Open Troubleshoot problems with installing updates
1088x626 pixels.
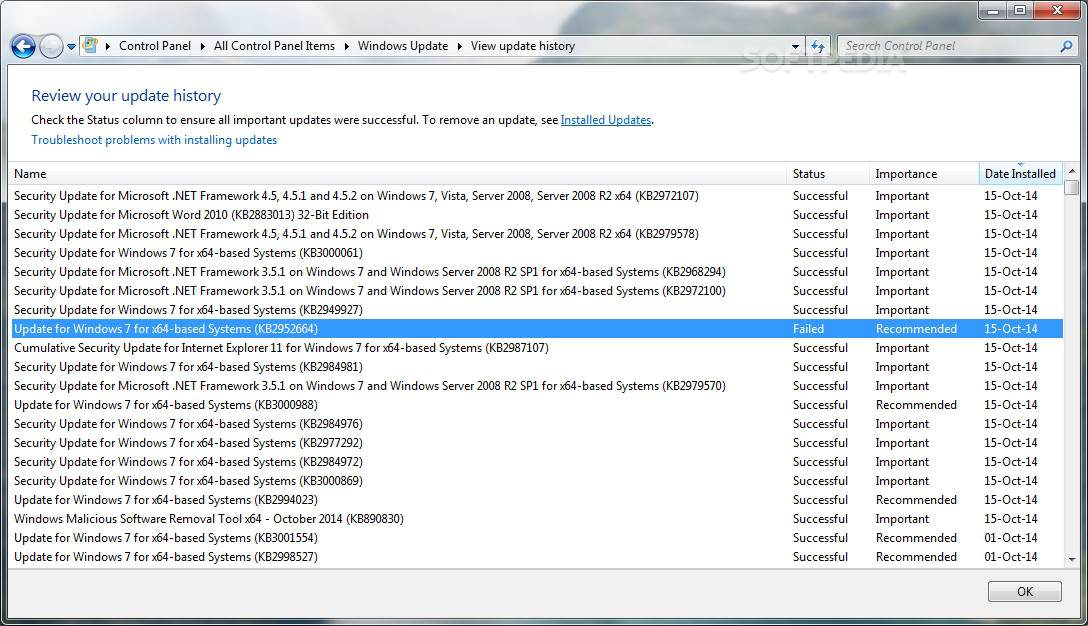pyautogui.click(x=154, y=140)
